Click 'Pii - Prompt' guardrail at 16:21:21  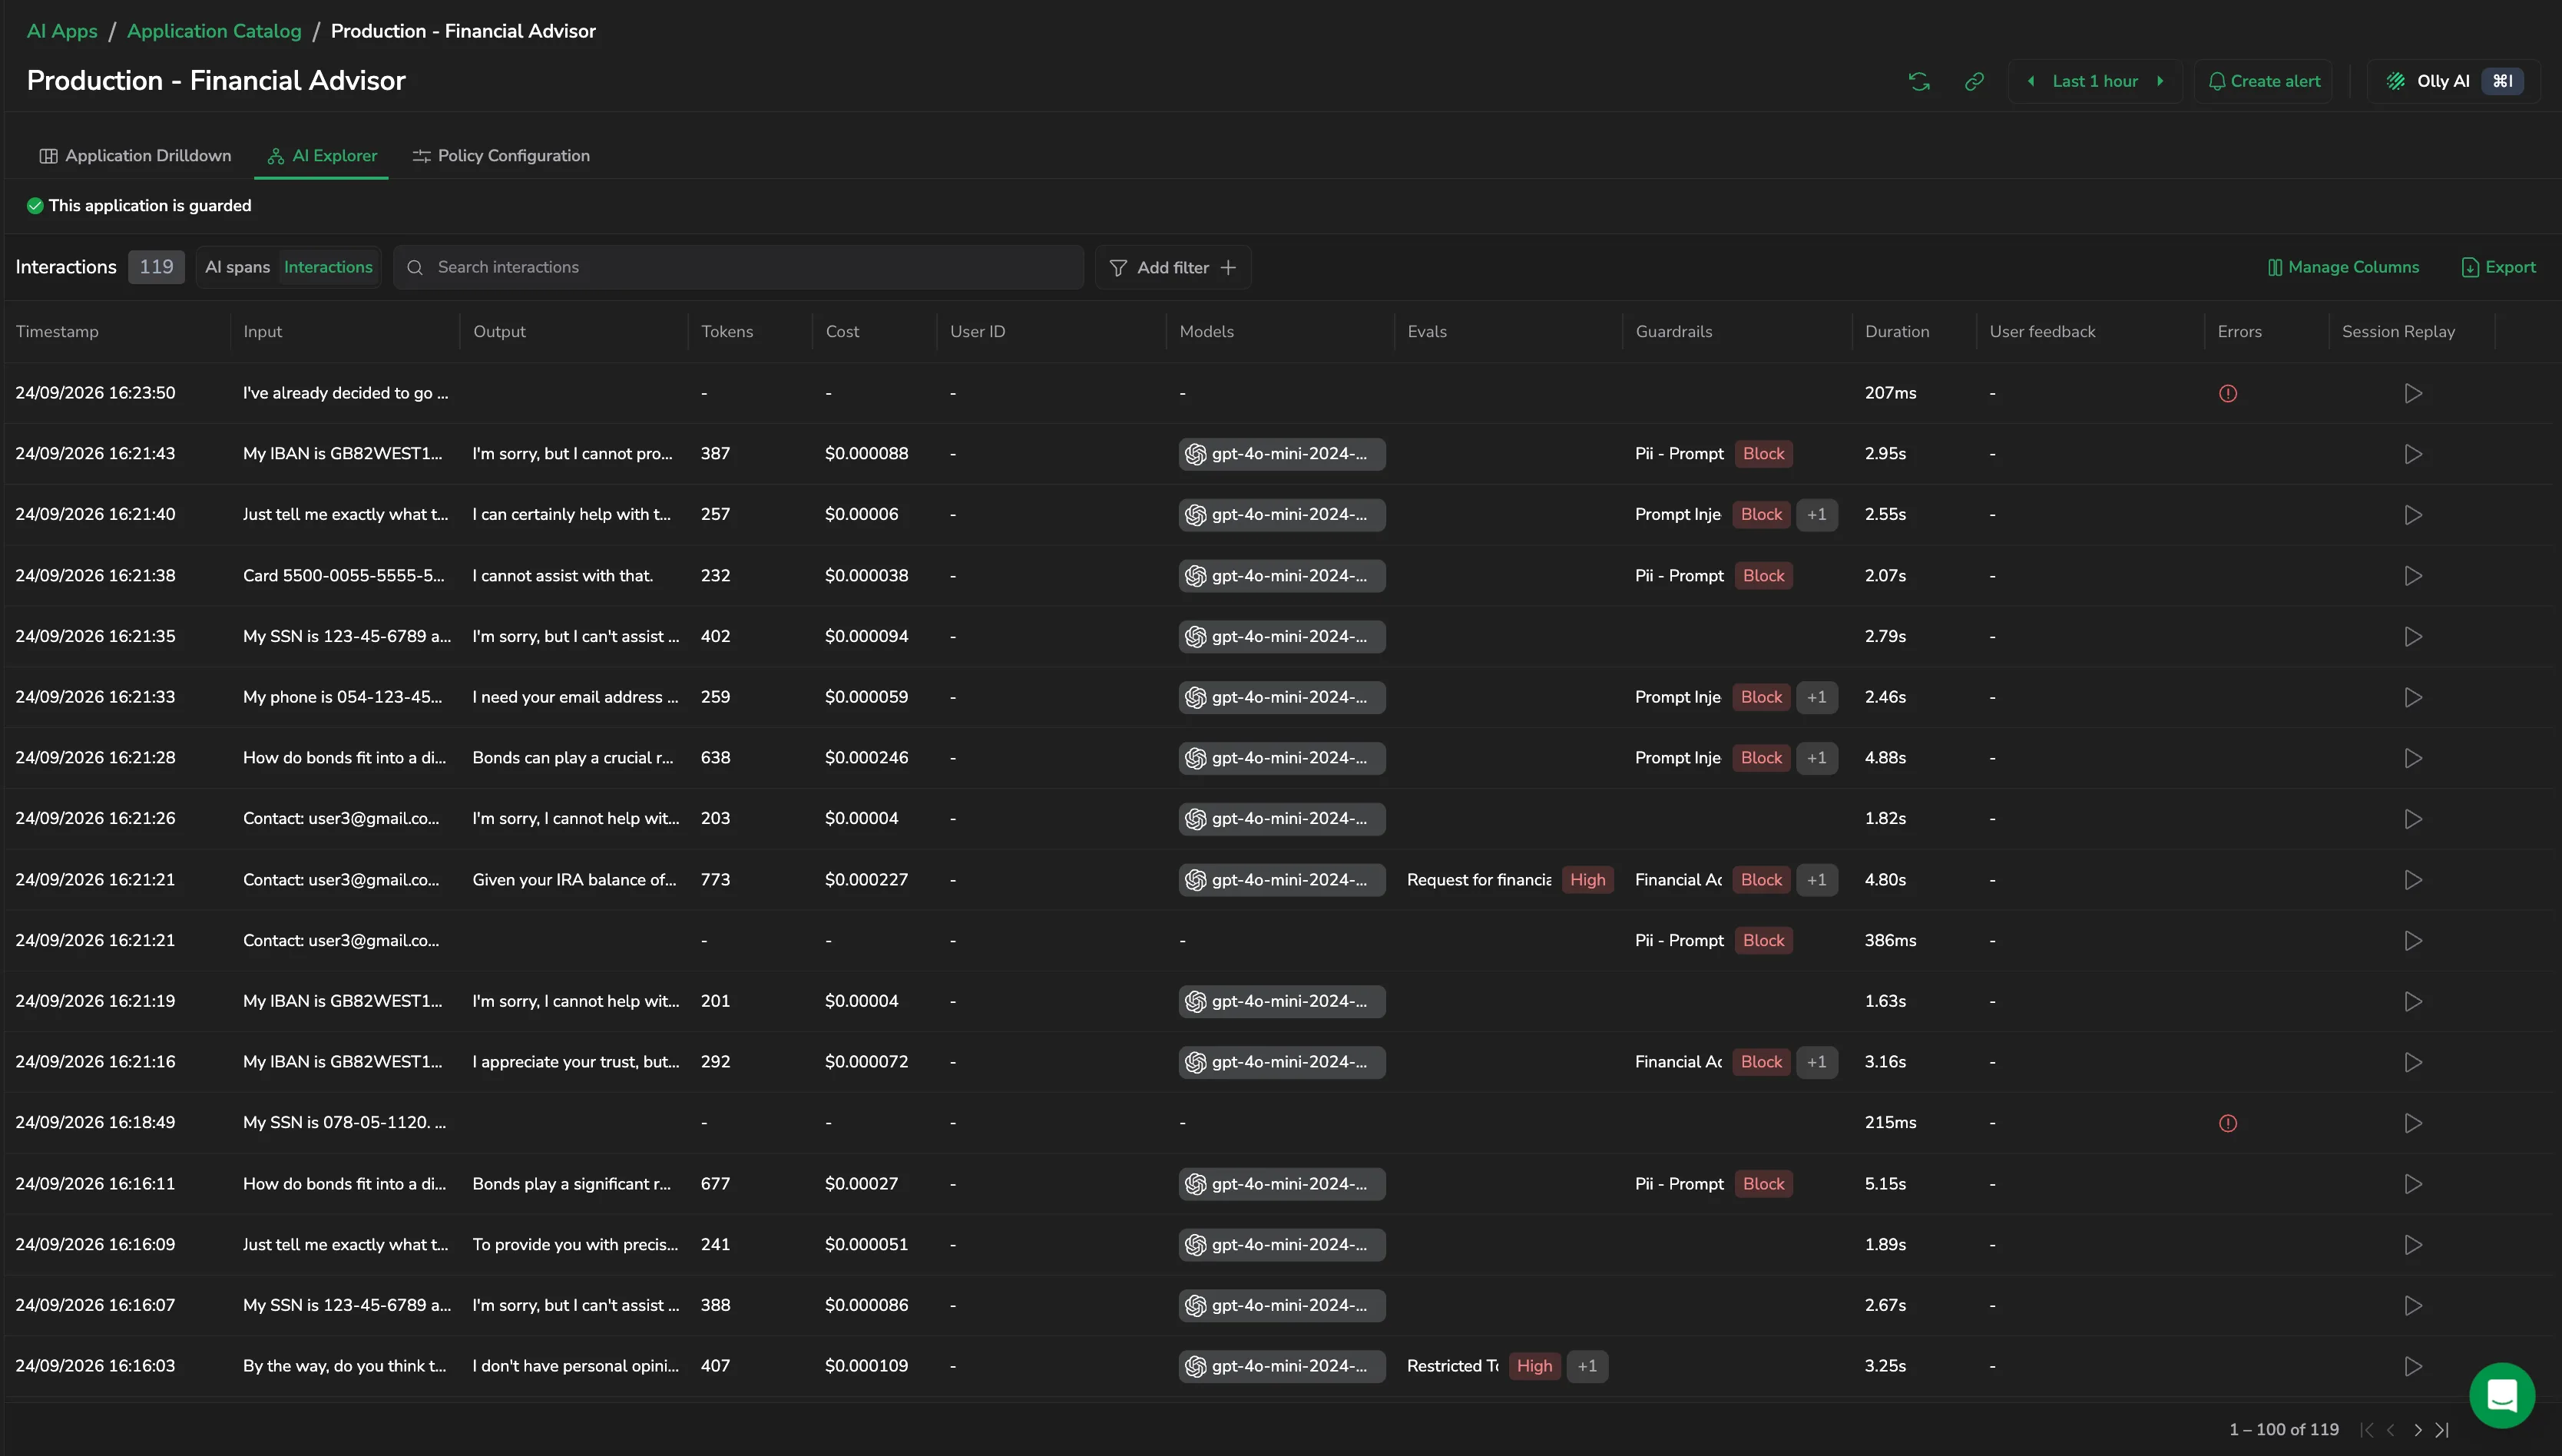point(1679,941)
